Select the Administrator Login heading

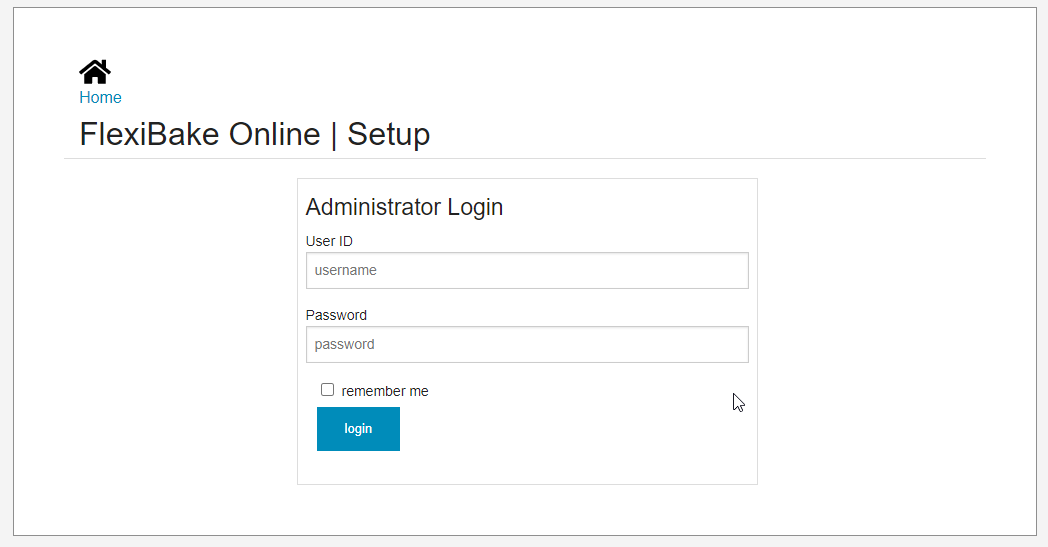[404, 207]
